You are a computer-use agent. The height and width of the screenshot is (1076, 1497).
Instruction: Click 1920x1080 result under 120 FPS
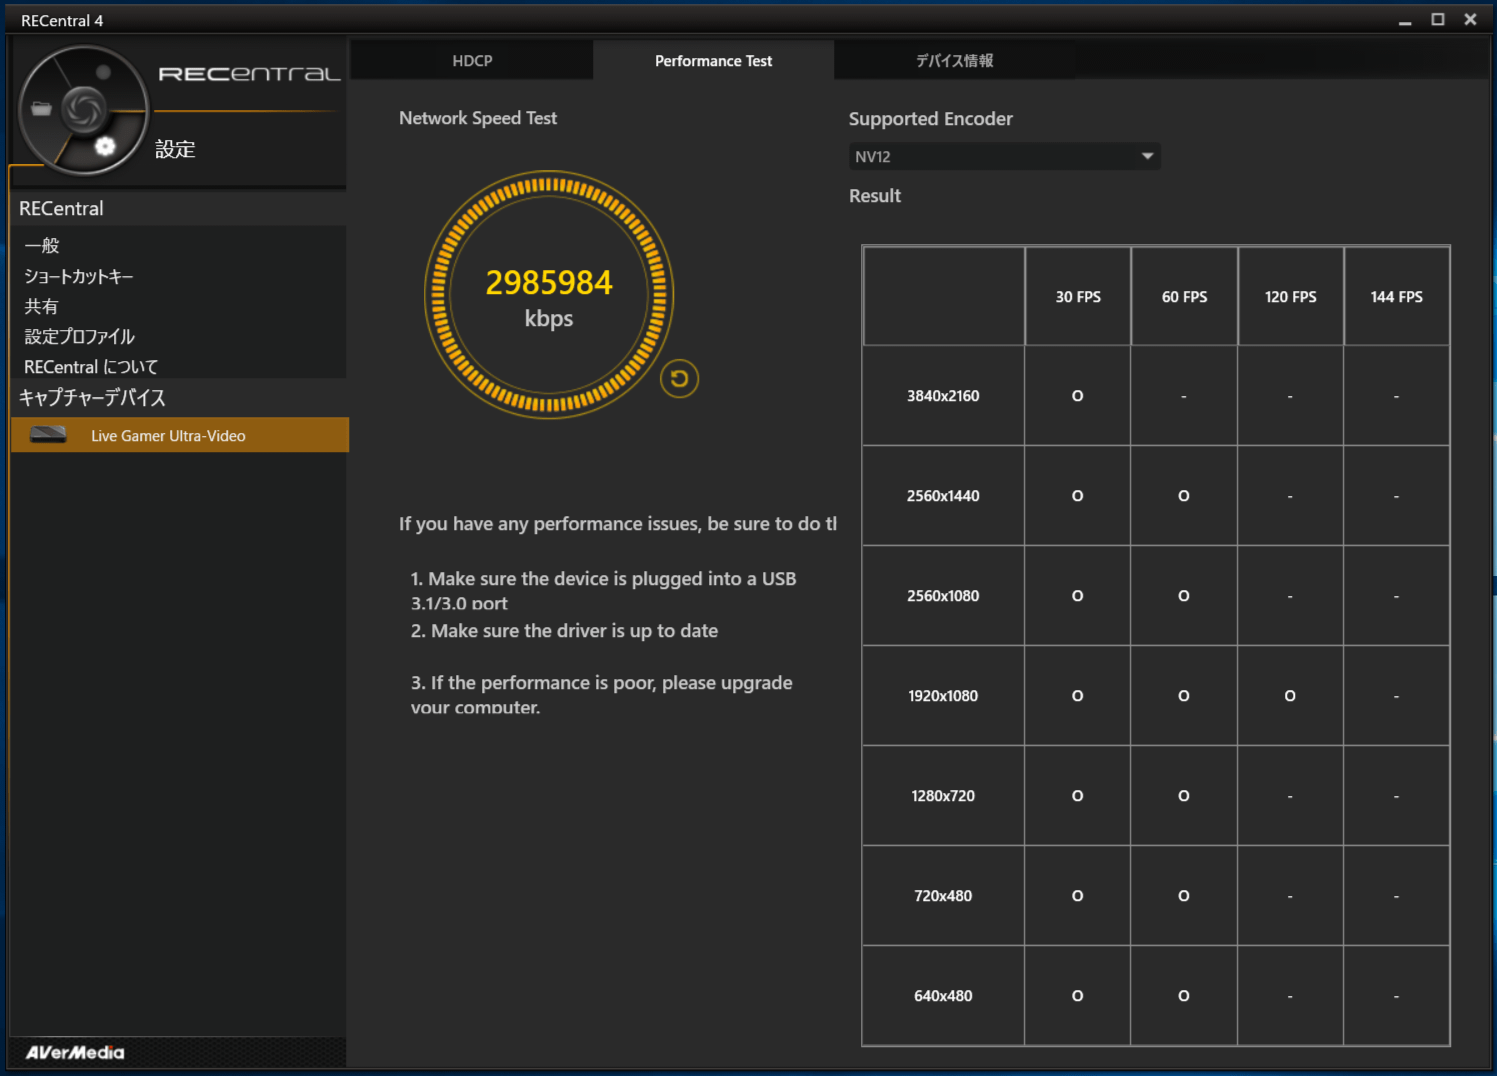pyautogui.click(x=1290, y=696)
